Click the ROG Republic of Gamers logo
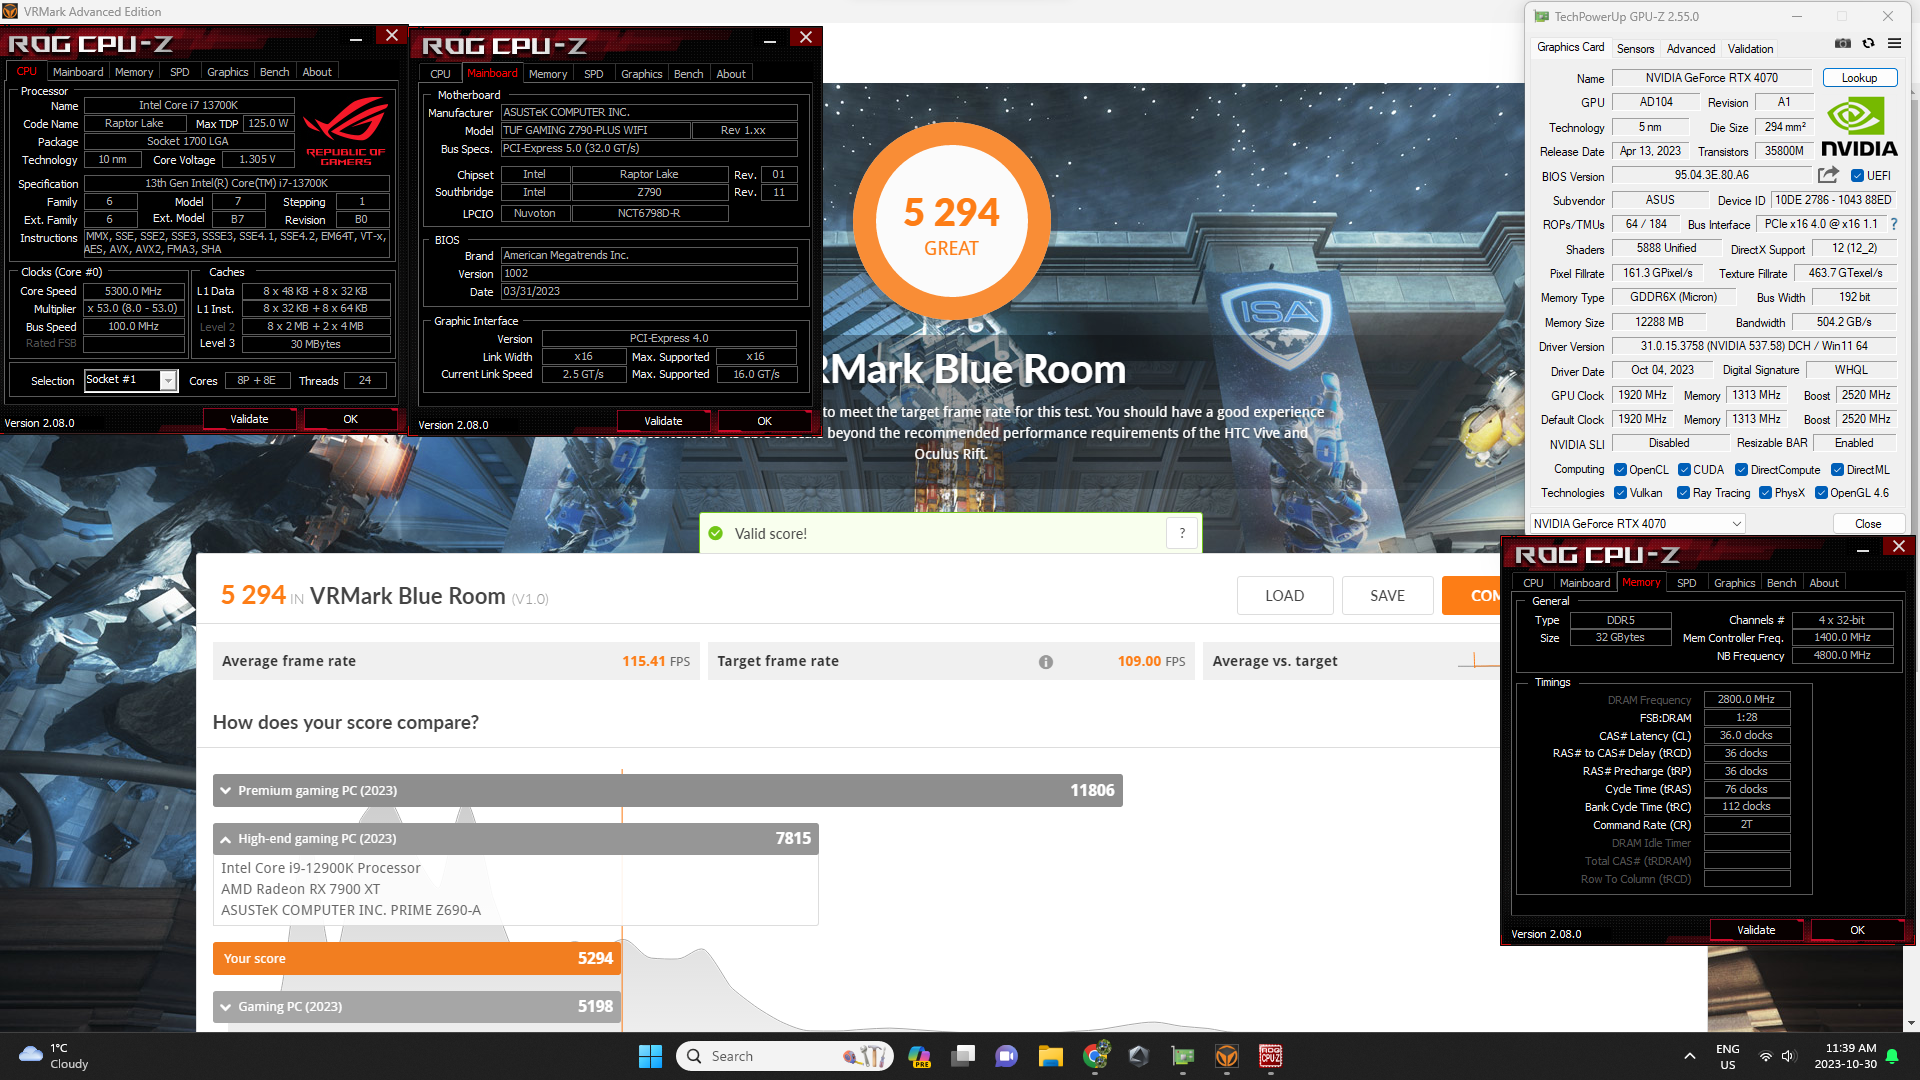1920x1080 pixels. [345, 130]
